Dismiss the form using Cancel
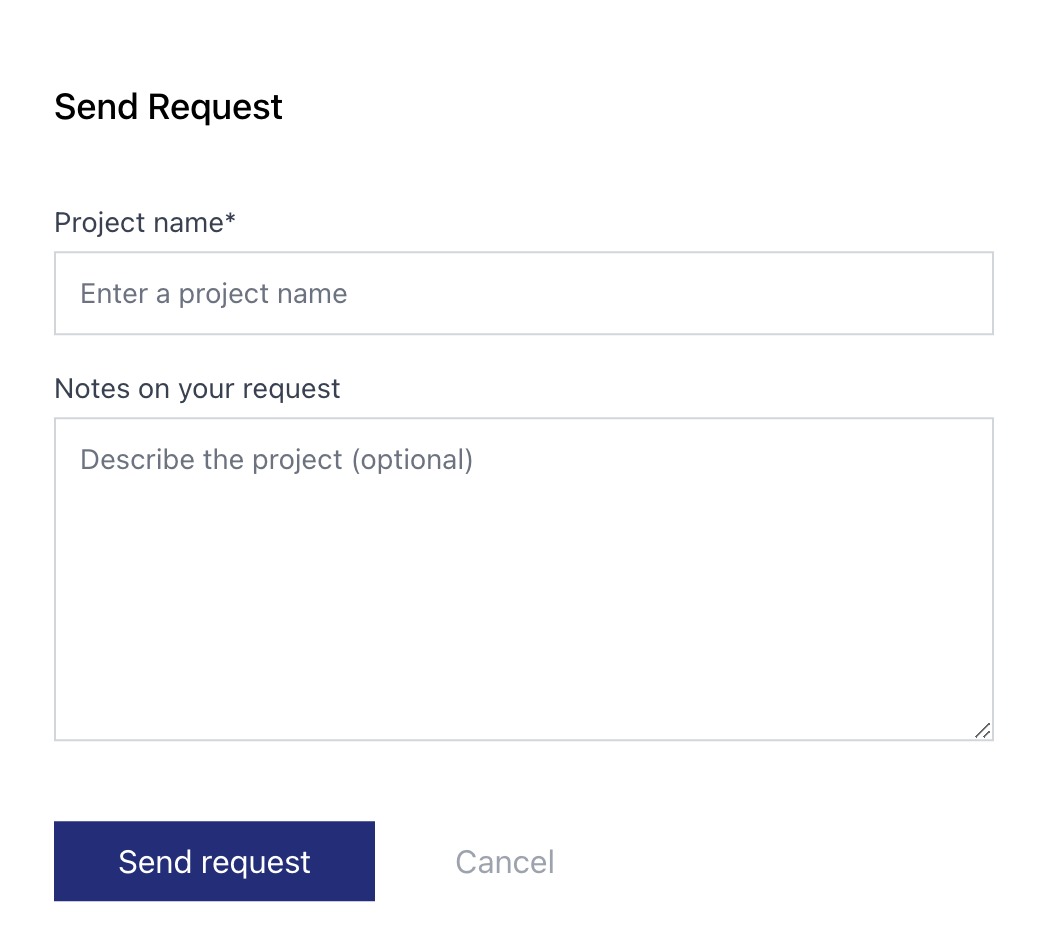1042x940 pixels. (504, 862)
